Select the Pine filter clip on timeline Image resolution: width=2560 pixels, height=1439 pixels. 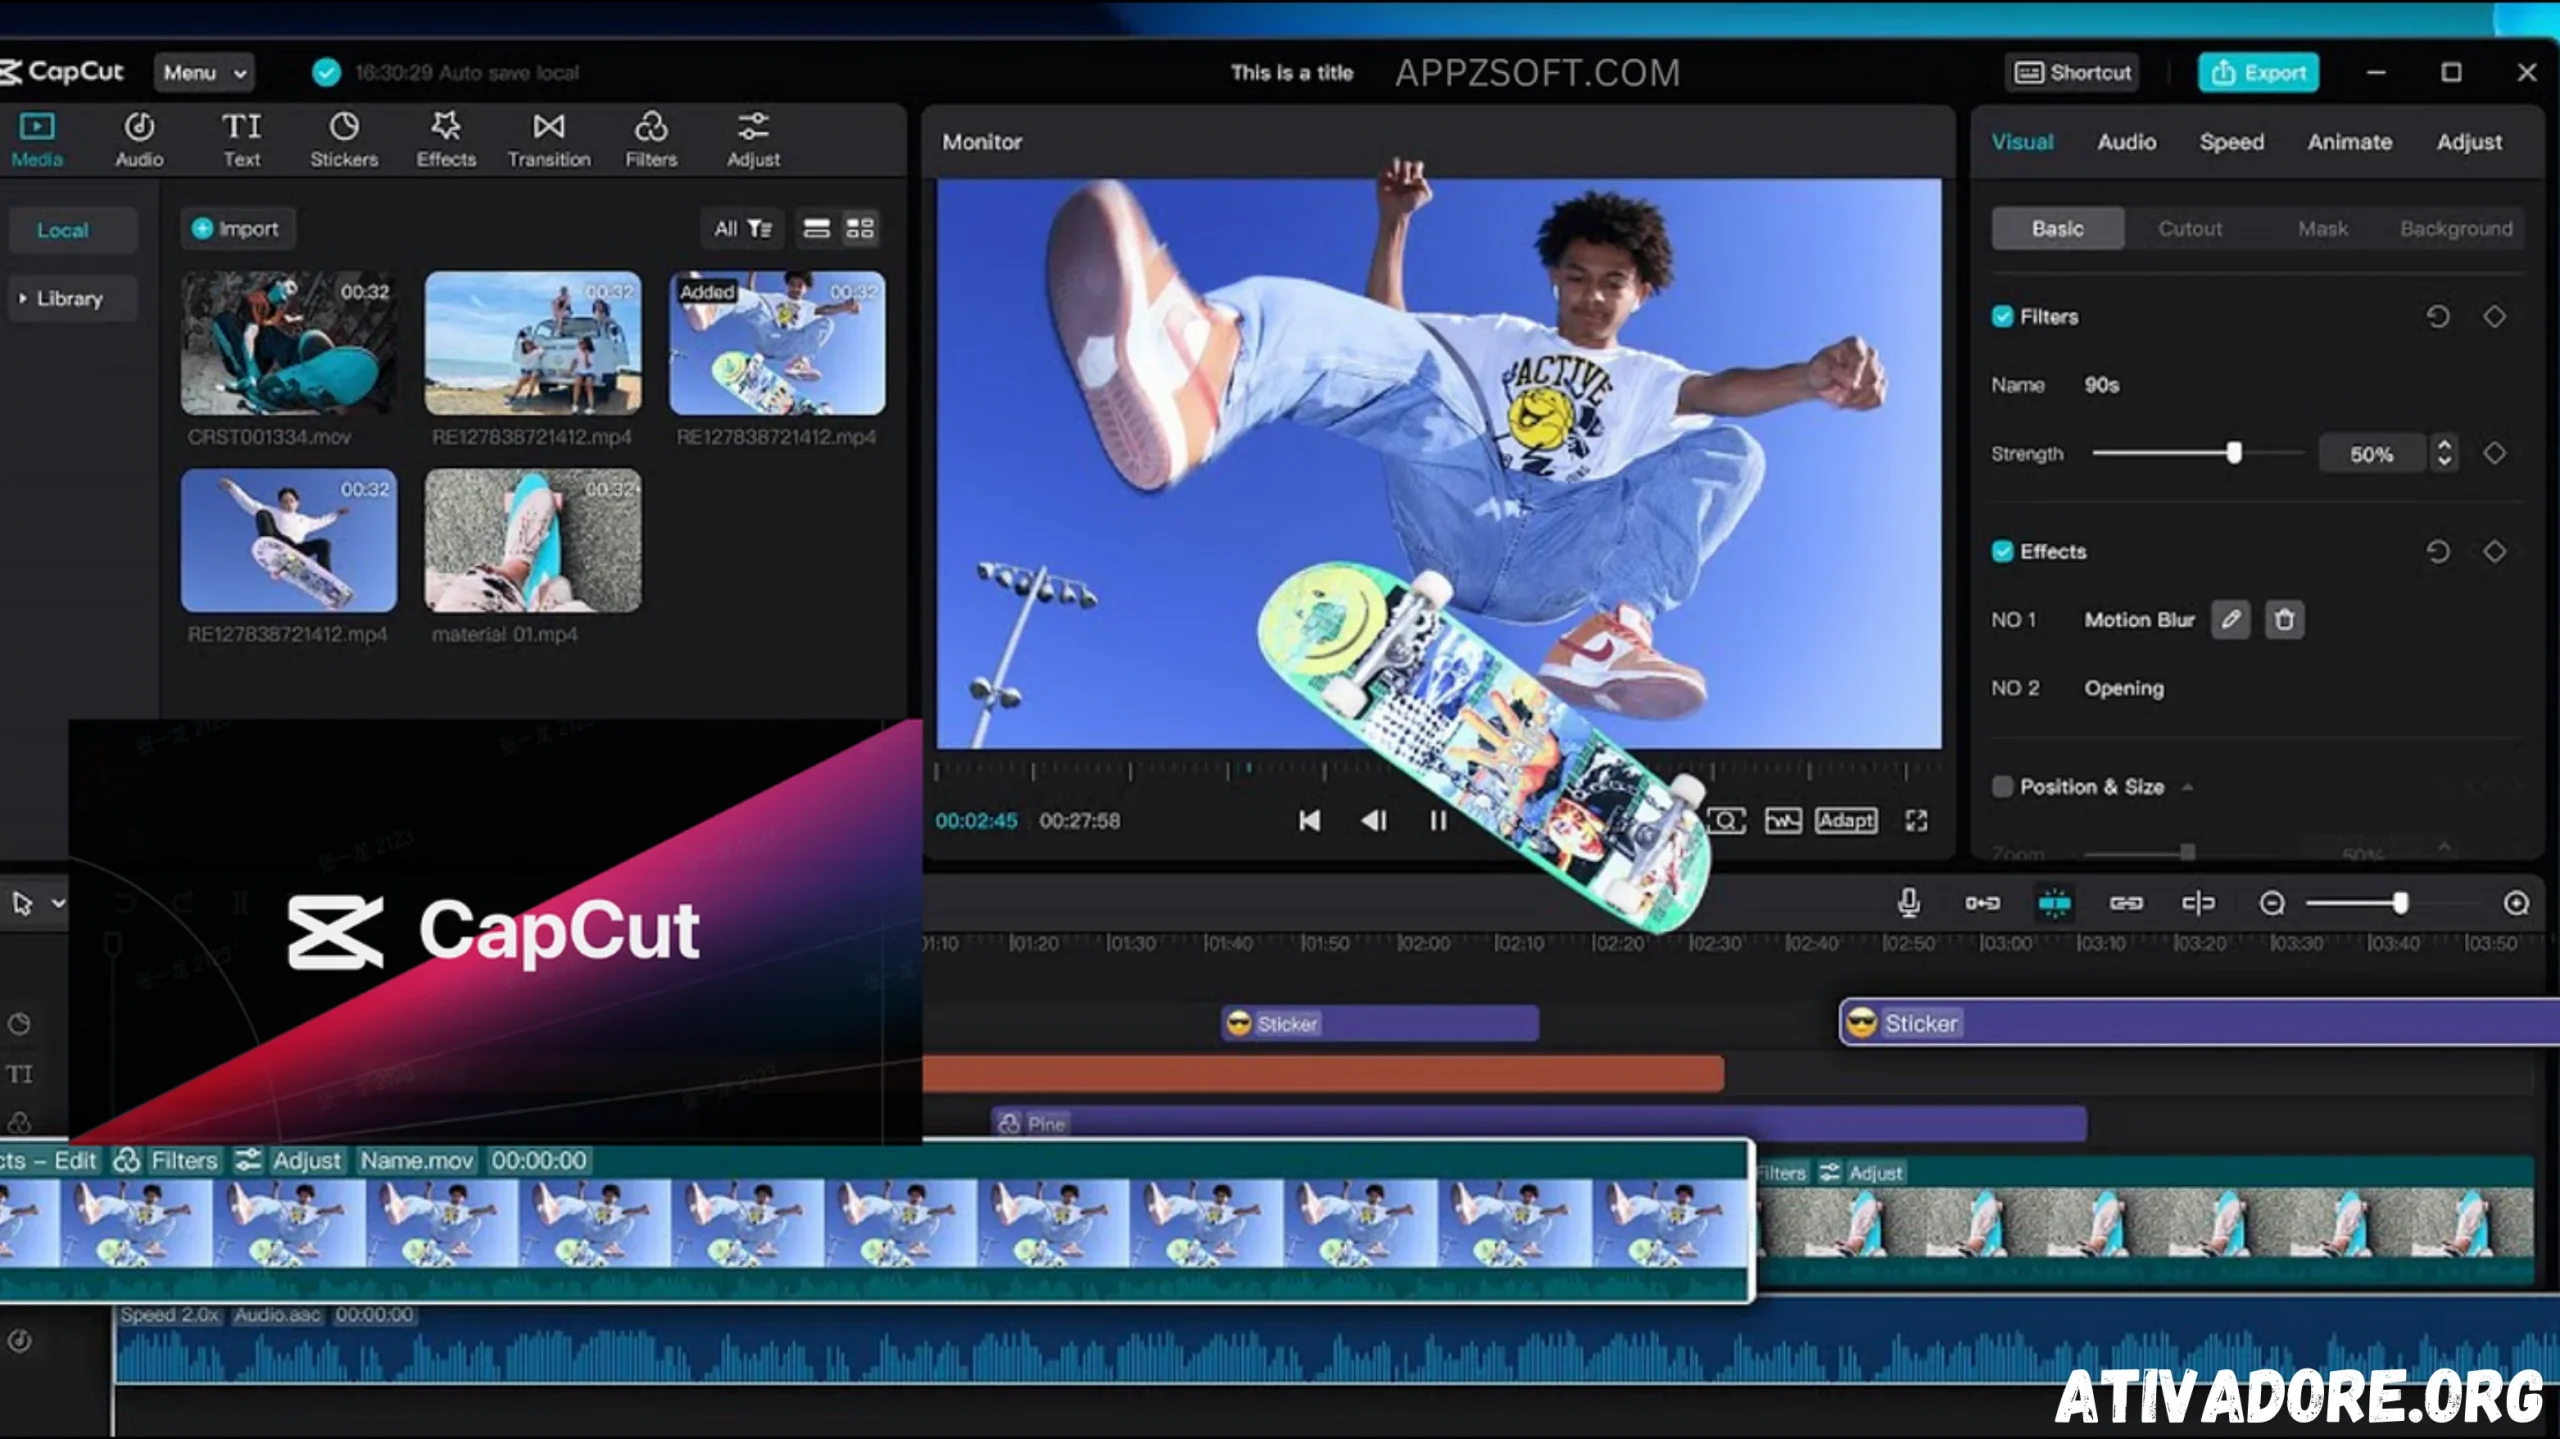(1539, 1123)
